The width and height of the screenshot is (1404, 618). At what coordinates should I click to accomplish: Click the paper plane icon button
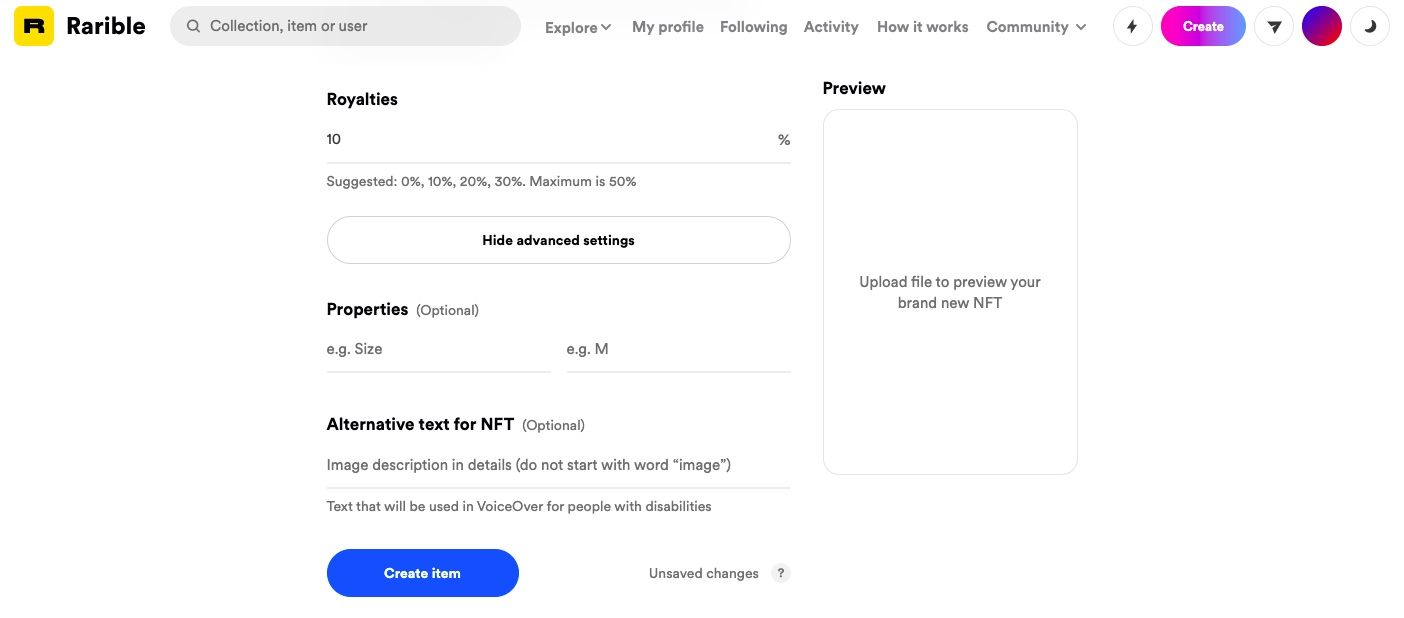coord(1274,27)
